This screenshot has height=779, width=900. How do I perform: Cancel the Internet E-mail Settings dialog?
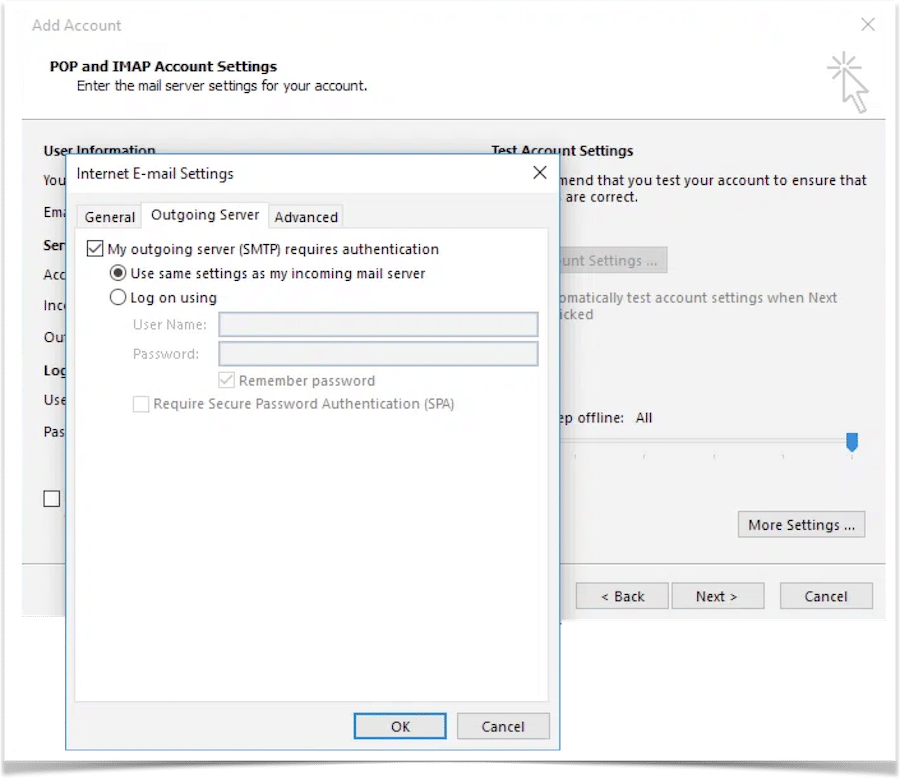503,726
